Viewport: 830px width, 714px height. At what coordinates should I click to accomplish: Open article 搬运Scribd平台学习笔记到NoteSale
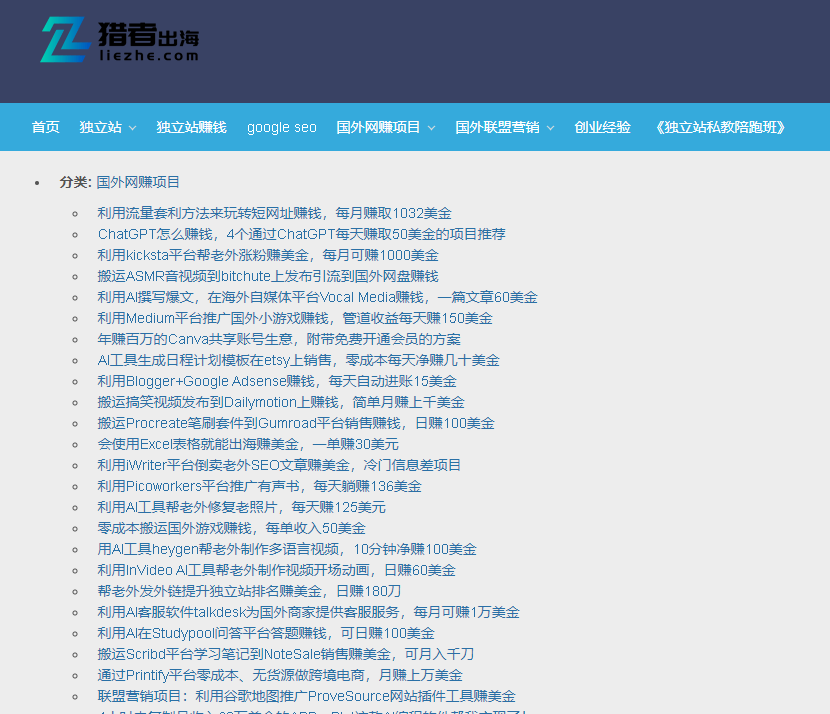pos(286,654)
